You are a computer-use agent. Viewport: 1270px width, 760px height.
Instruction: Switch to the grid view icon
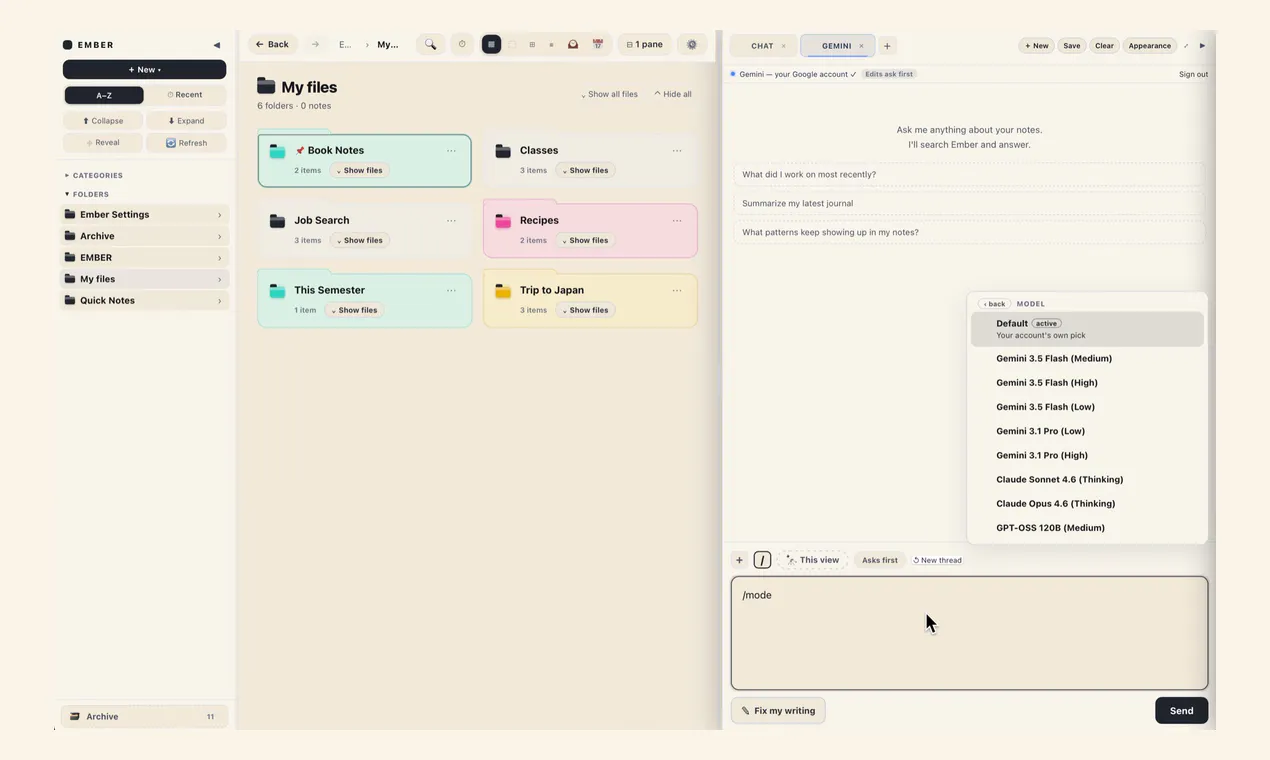click(532, 44)
